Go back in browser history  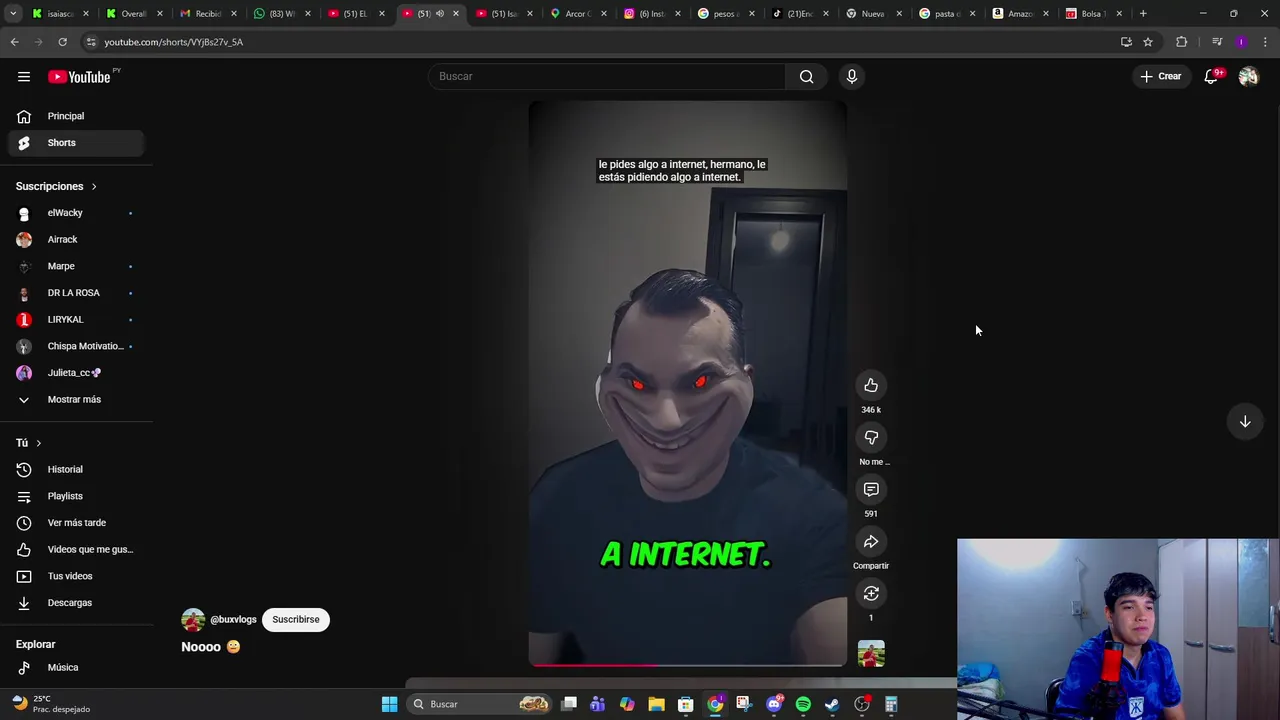[14, 42]
